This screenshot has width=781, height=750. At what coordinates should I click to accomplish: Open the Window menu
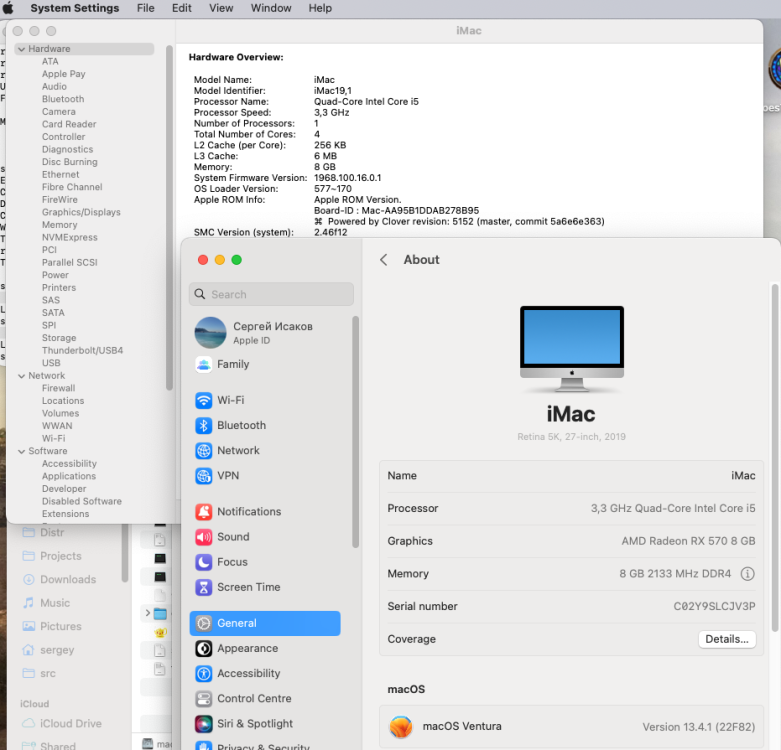pyautogui.click(x=271, y=8)
